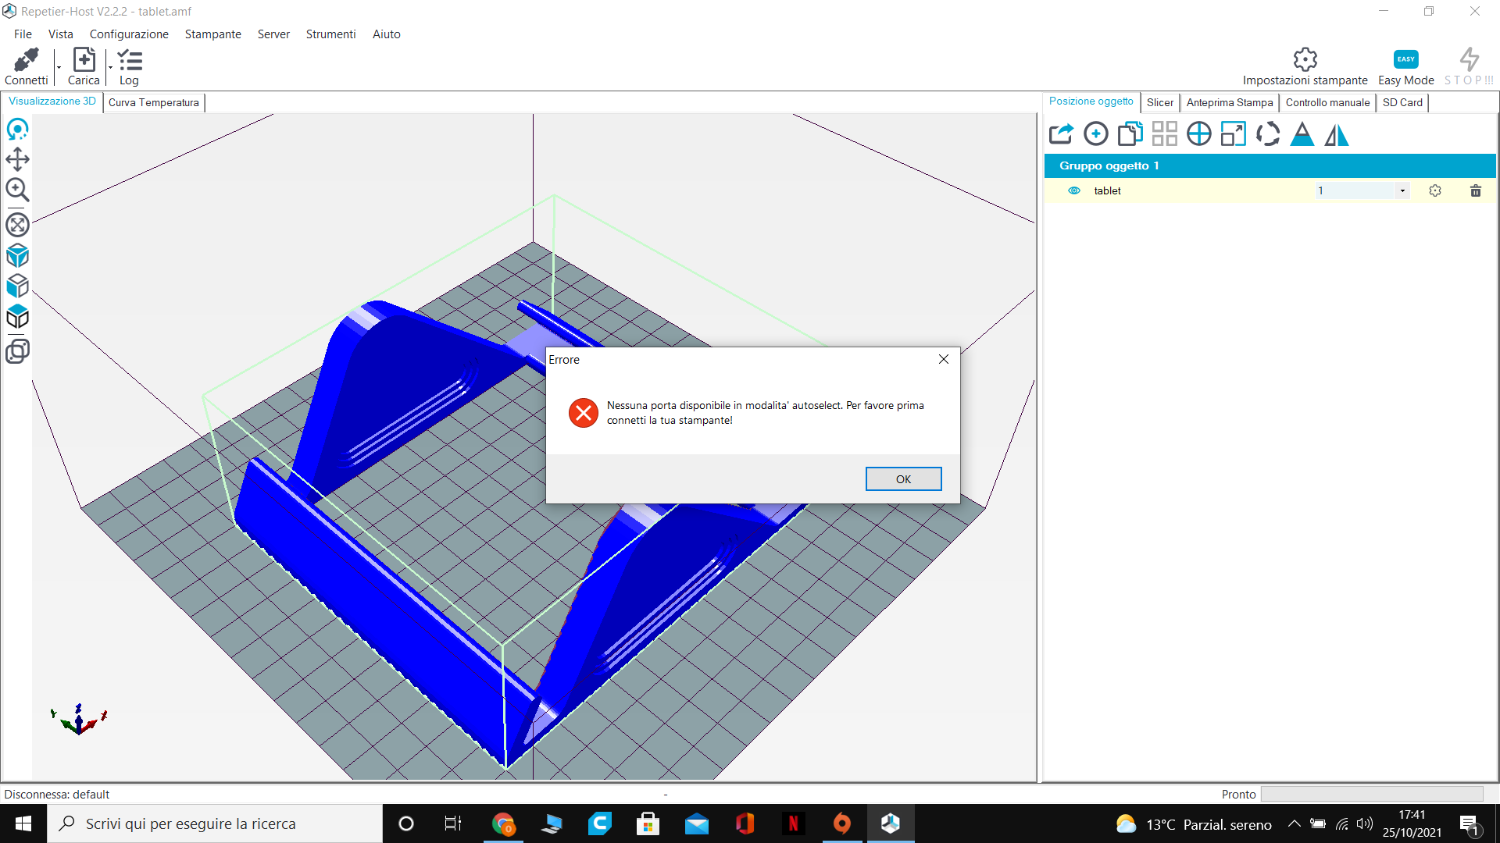Screen dimensions: 1500x843
Task: Toggle visibility eye of tablet object
Action: click(x=1074, y=191)
